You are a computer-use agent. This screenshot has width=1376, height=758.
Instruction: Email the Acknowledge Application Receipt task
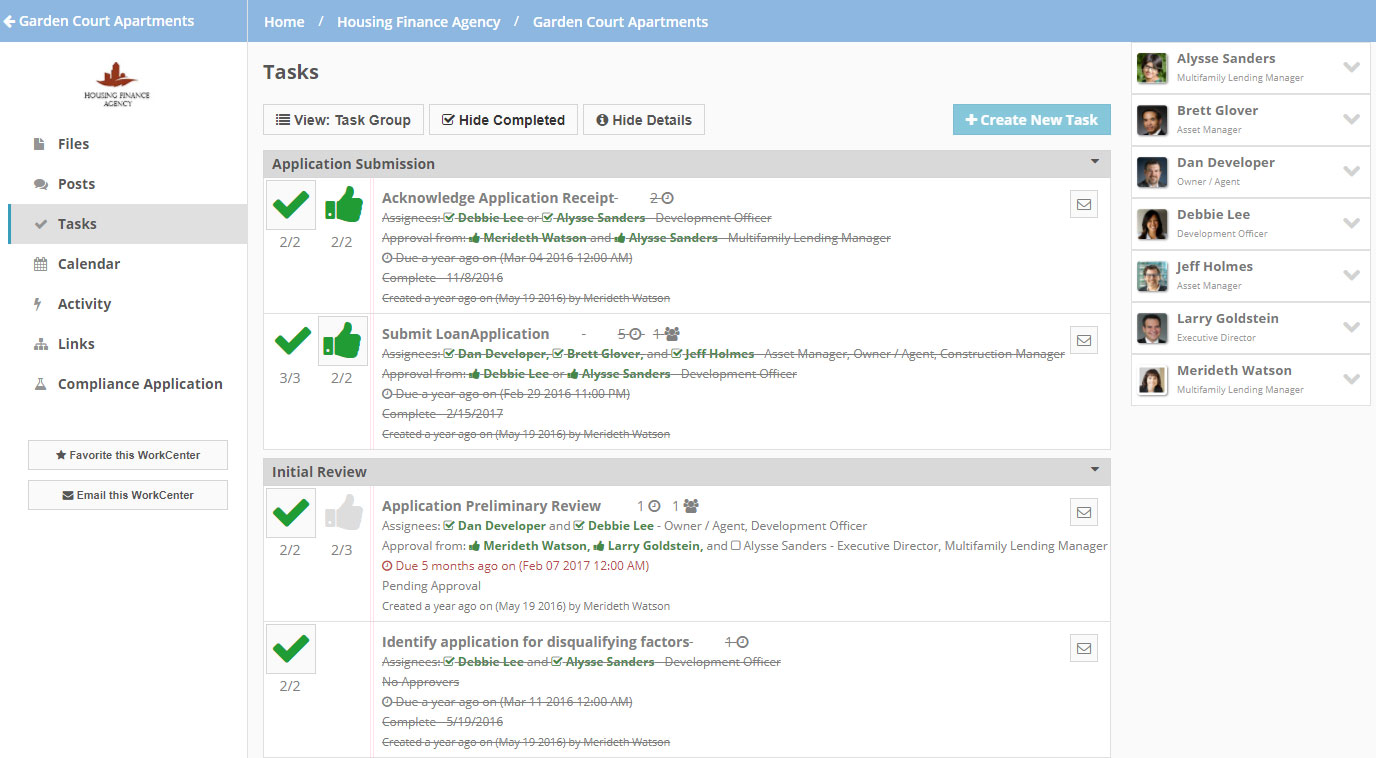pyautogui.click(x=1084, y=203)
